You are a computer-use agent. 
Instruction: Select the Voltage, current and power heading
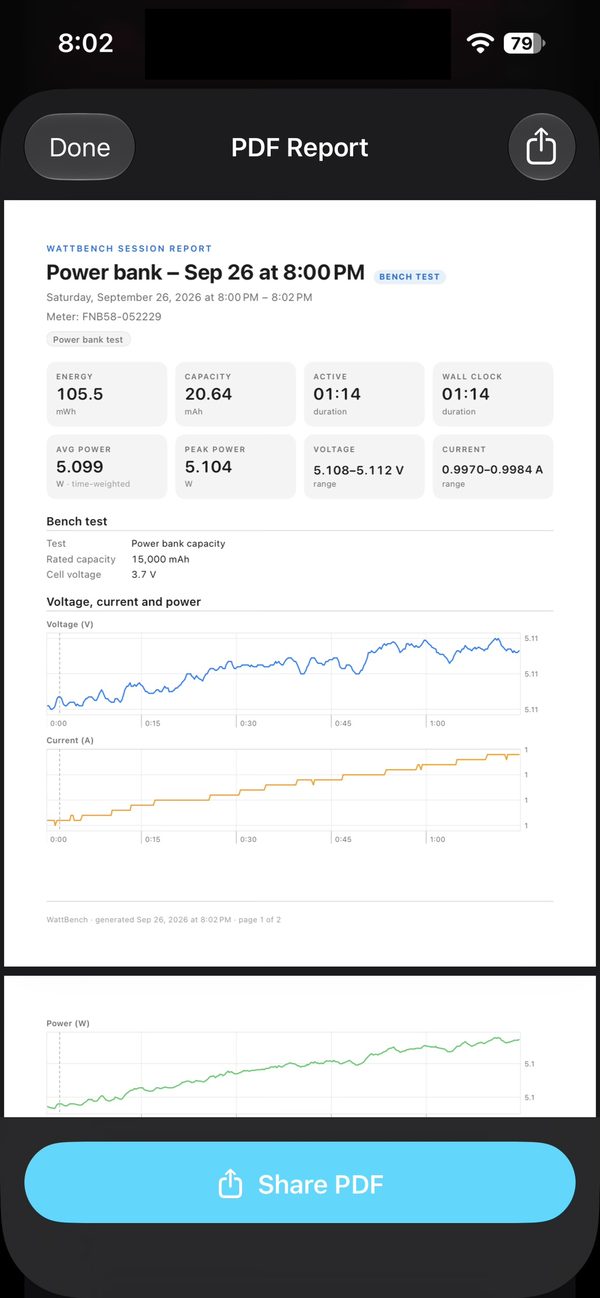click(x=124, y=602)
